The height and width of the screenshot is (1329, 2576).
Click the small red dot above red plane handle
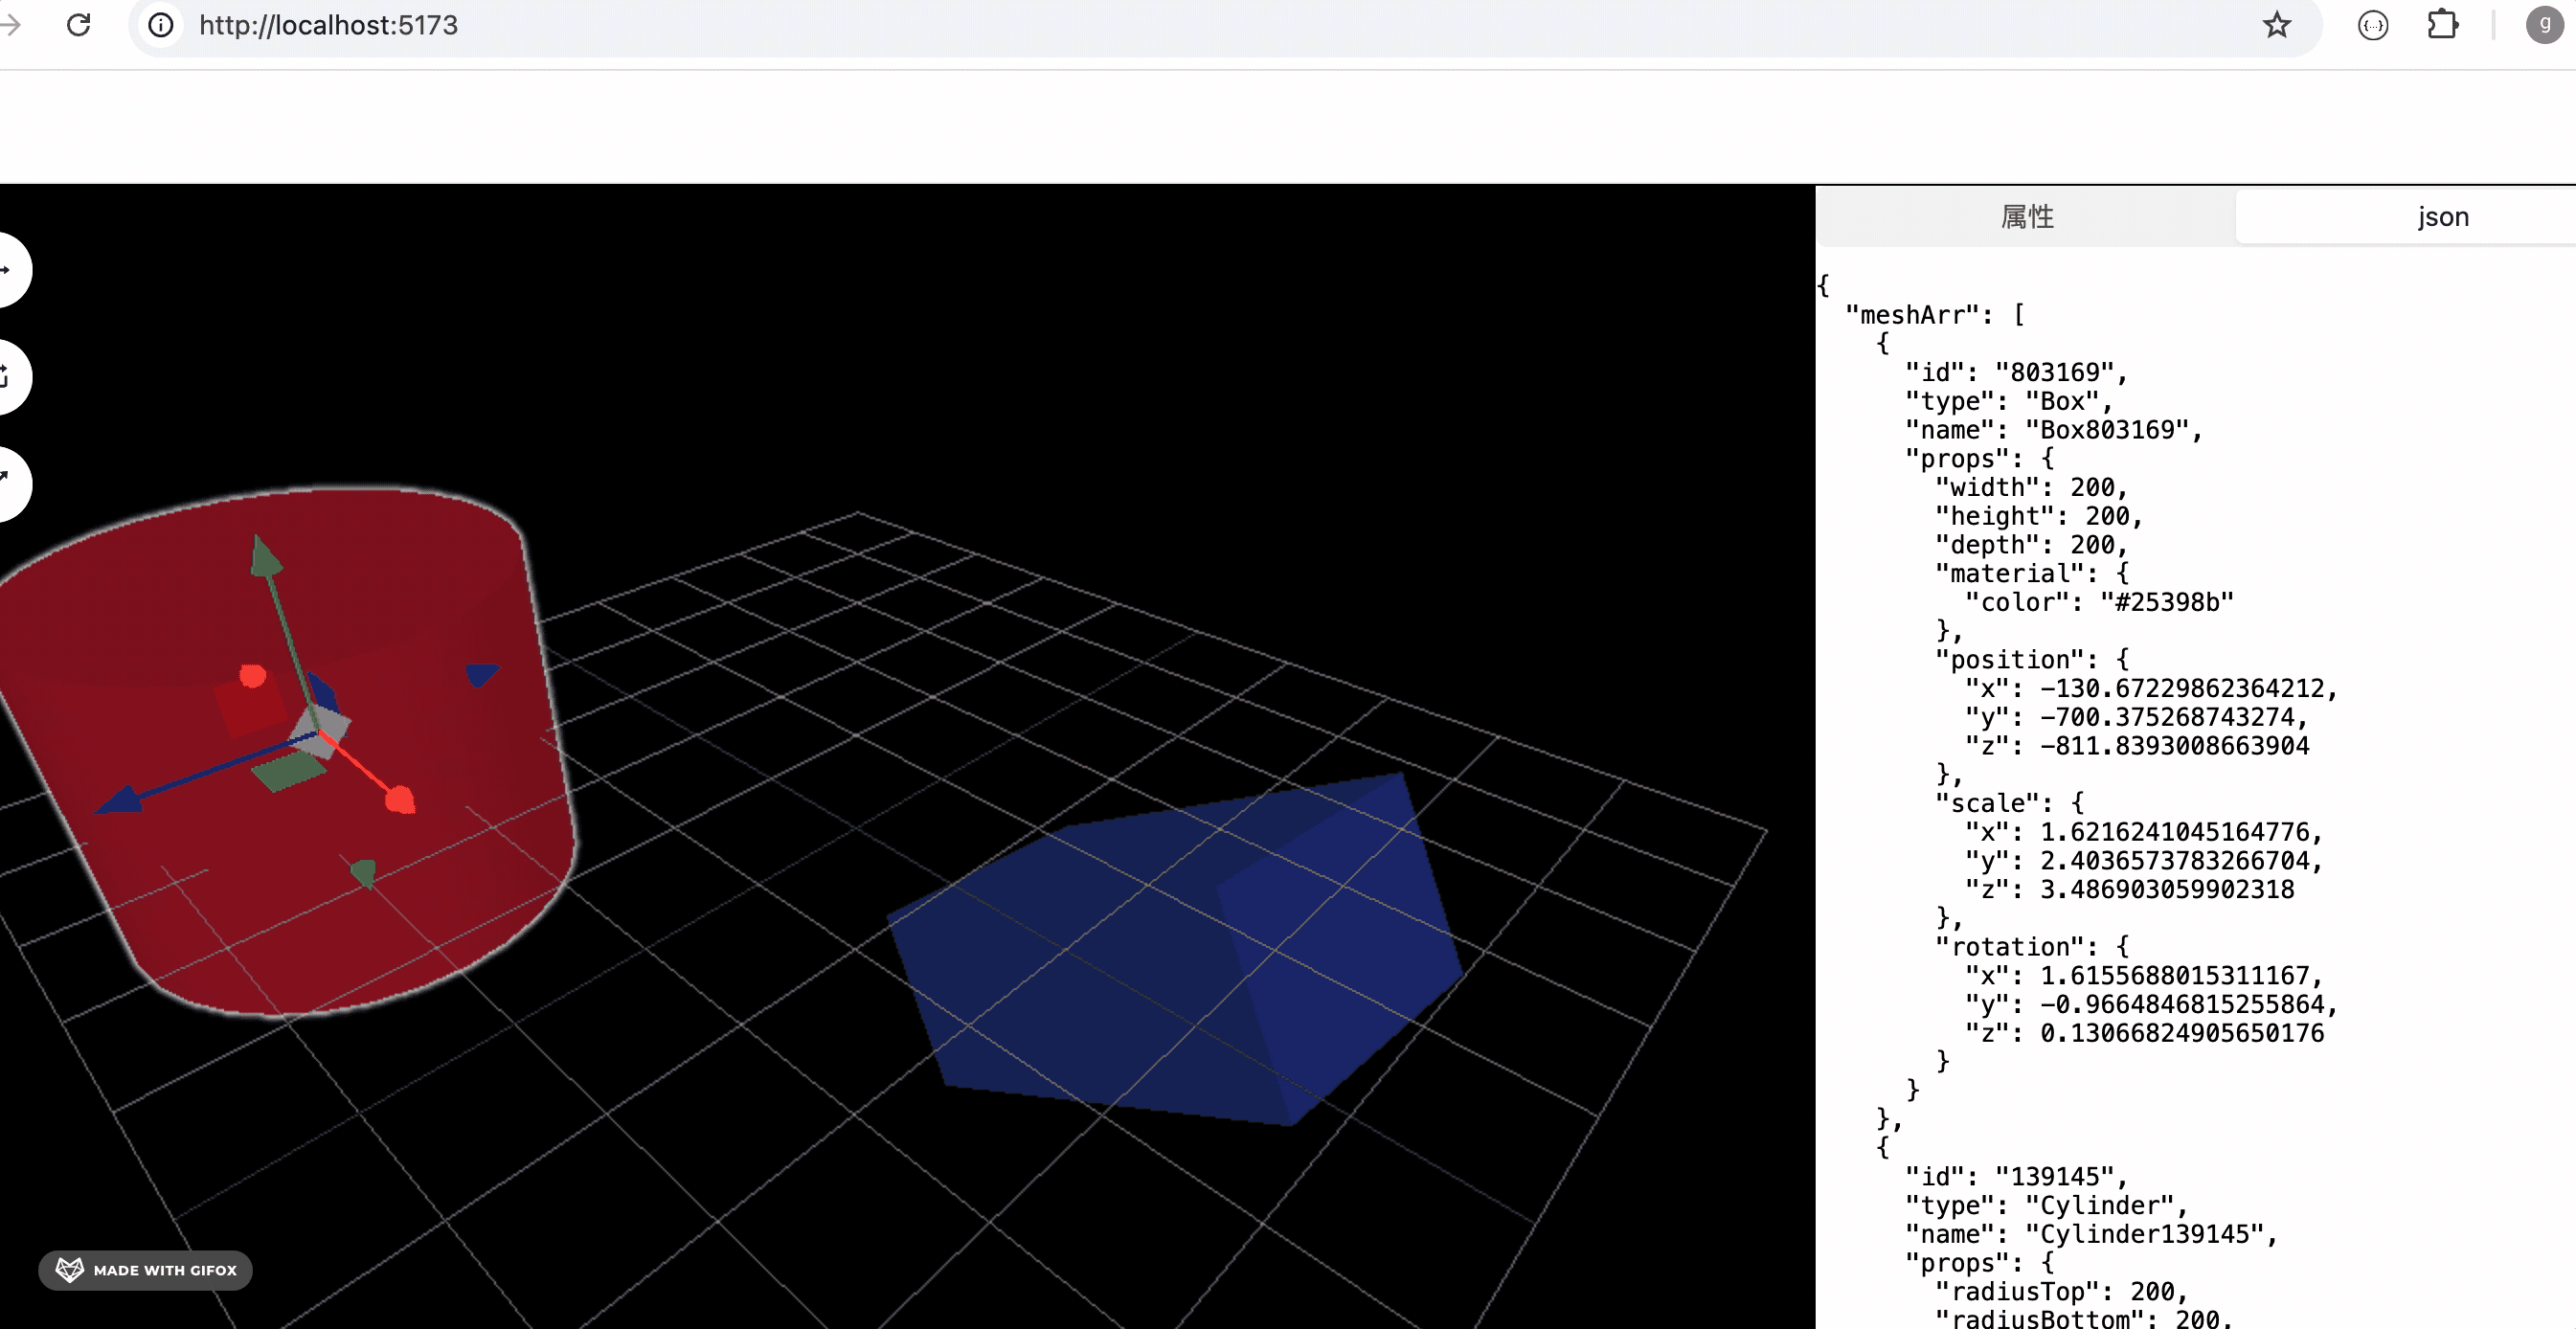[253, 677]
